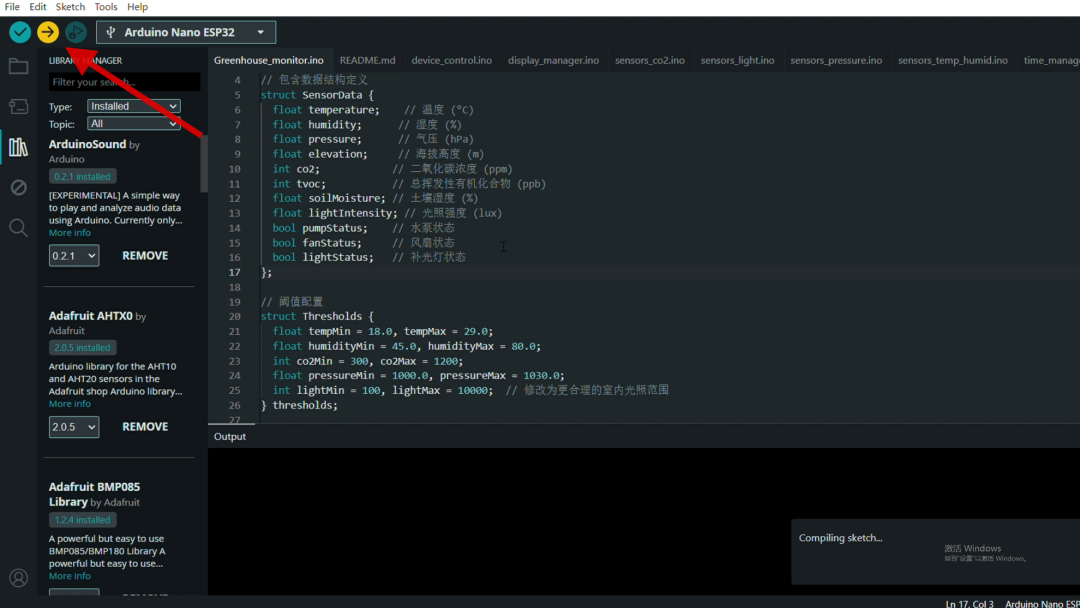The width and height of the screenshot is (1080, 608).
Task: Open the Type filter dropdown
Action: pyautogui.click(x=133, y=106)
